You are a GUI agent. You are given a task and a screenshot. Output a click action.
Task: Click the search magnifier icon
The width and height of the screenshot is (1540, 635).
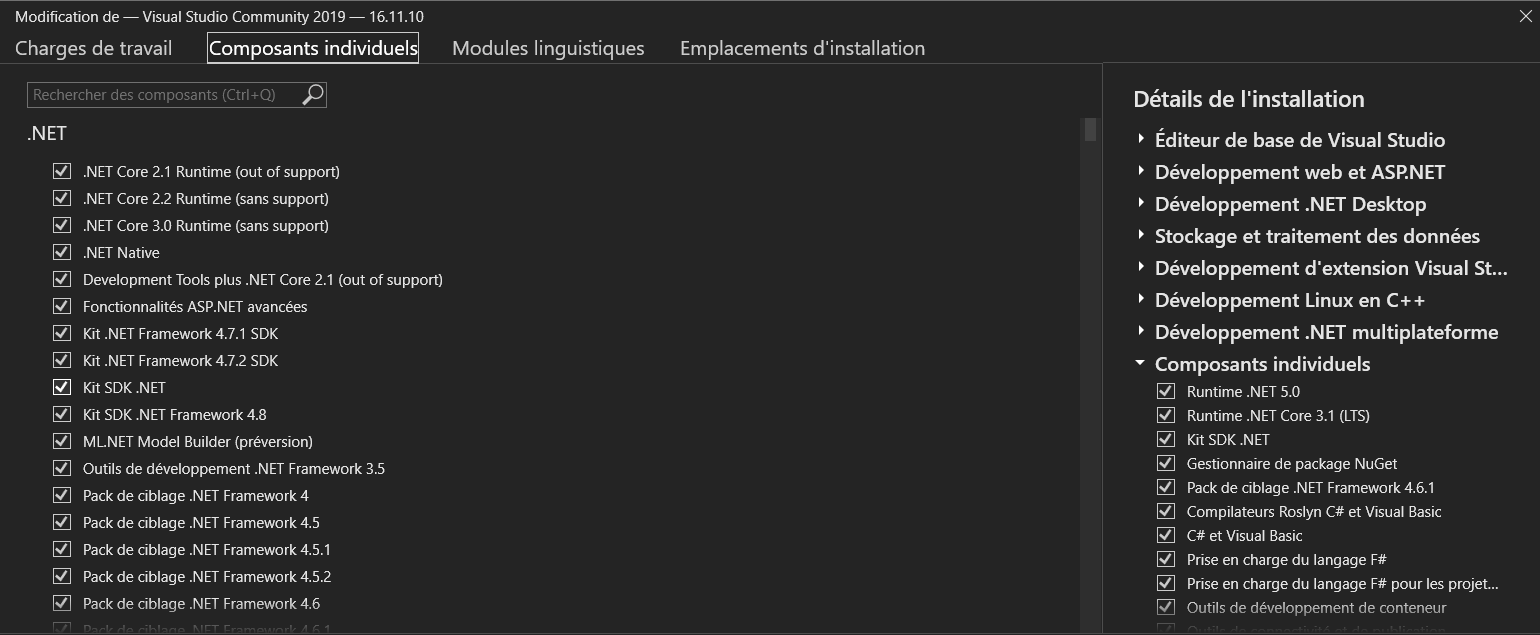point(312,94)
